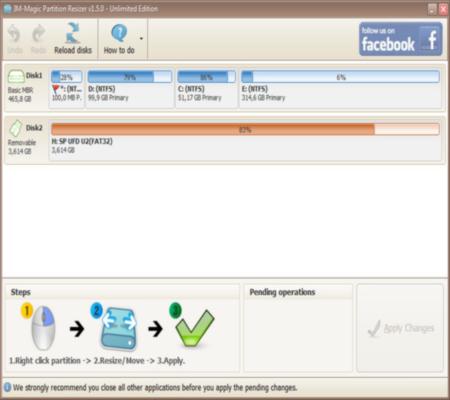
Task: Click the Pending operations heading
Action: [282, 292]
